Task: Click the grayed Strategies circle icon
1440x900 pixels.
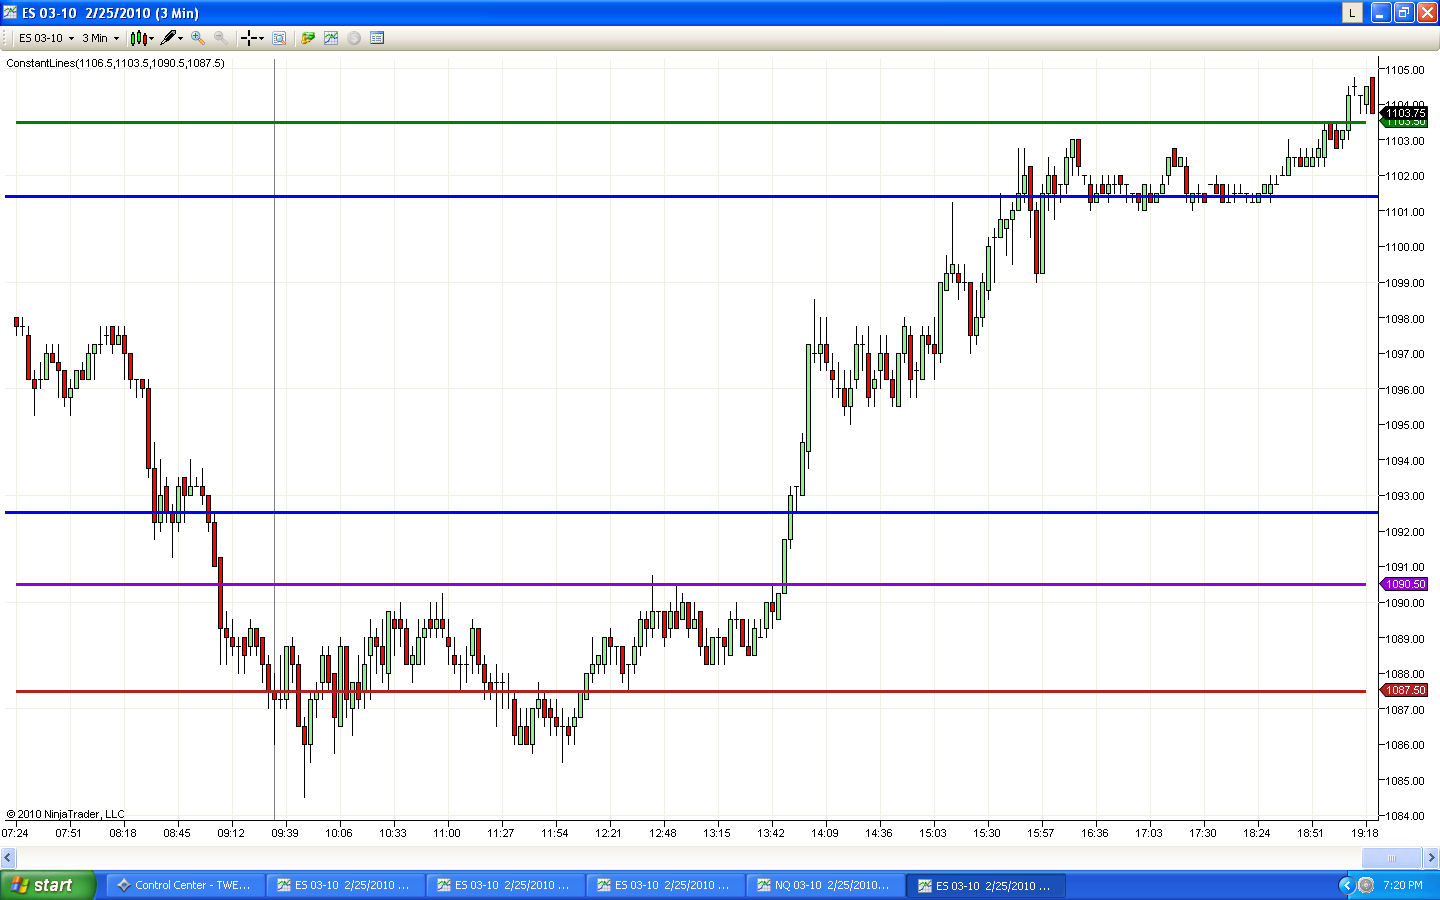Action: (x=354, y=38)
